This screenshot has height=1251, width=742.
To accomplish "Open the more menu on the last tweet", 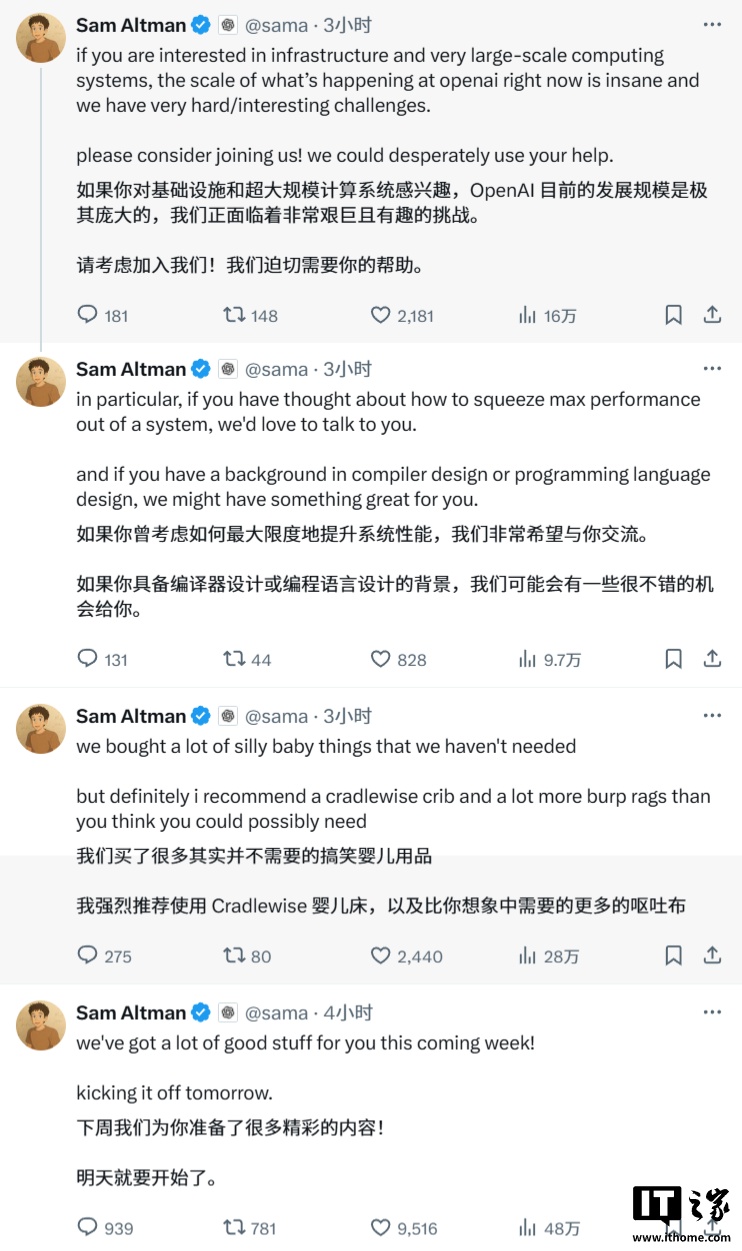I will point(712,1013).
